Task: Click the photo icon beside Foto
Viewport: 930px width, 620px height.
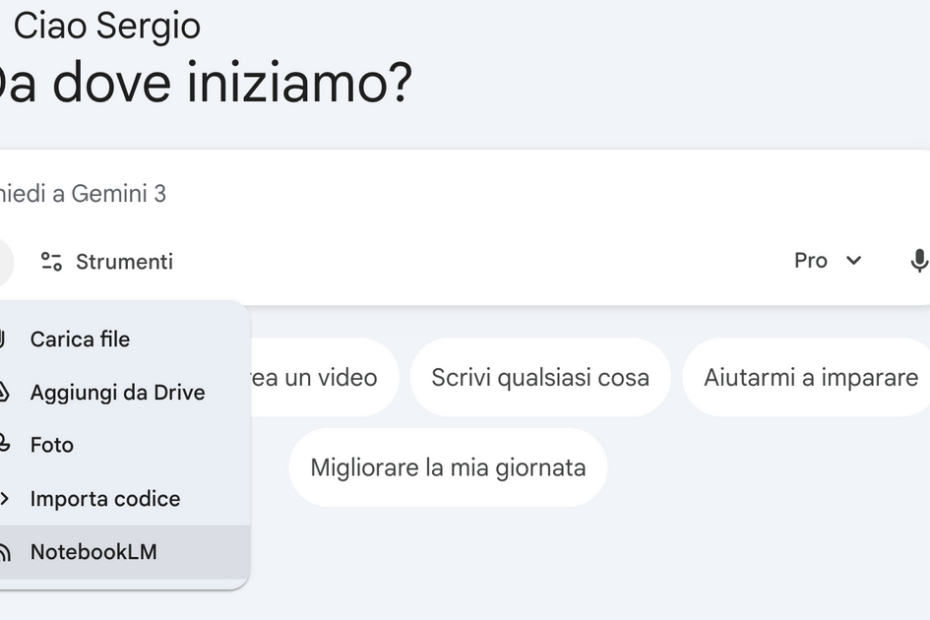Action: tap(3, 445)
